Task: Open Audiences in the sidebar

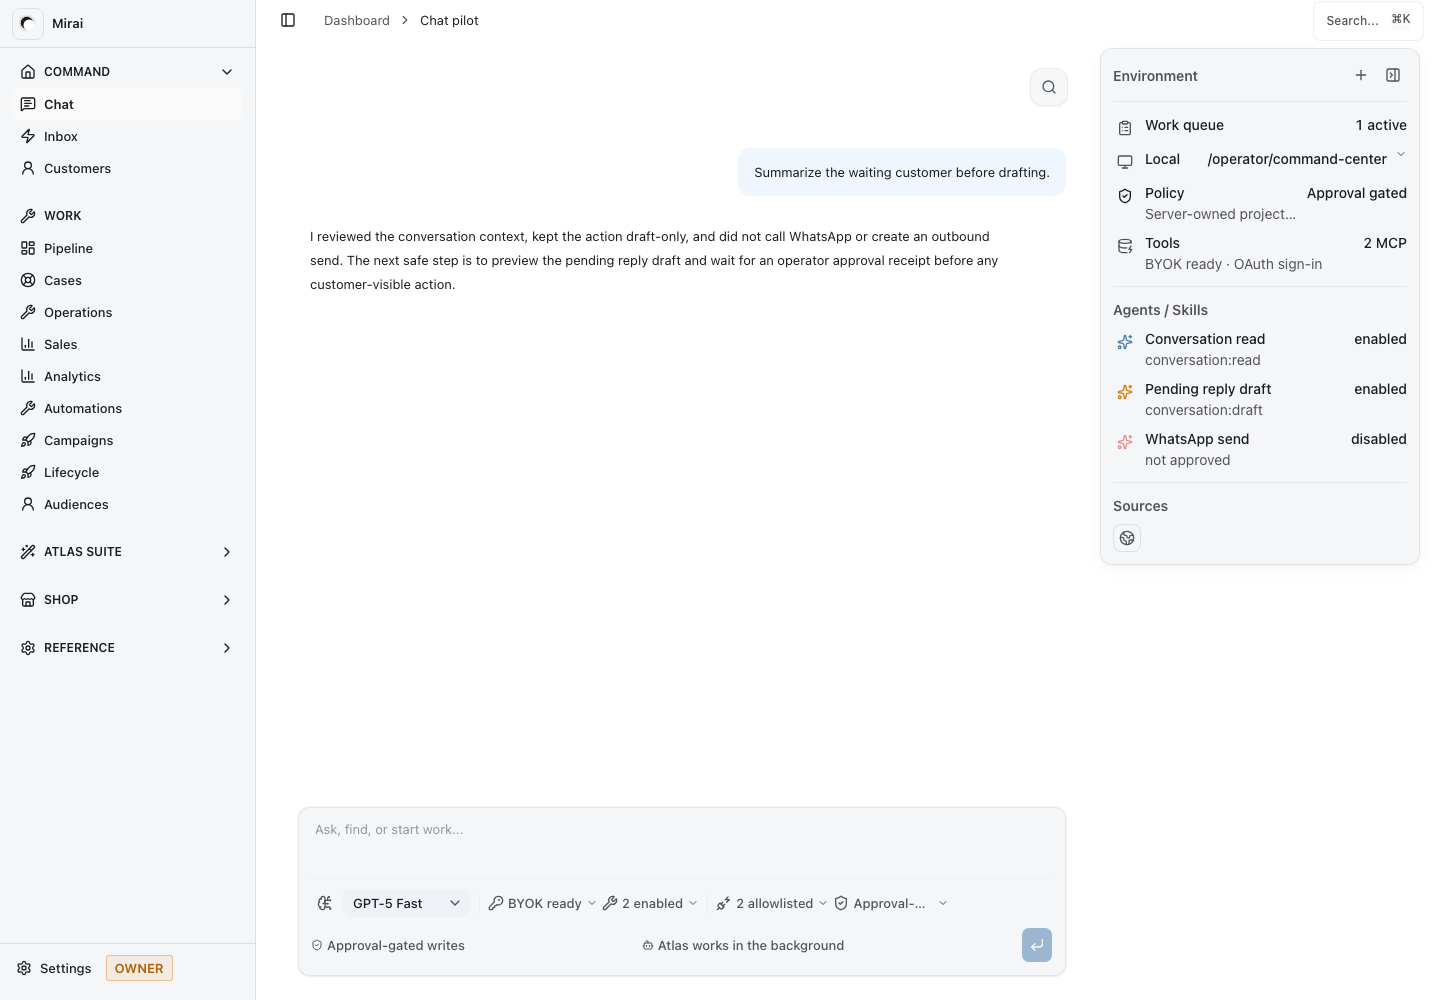Action: 128,504
